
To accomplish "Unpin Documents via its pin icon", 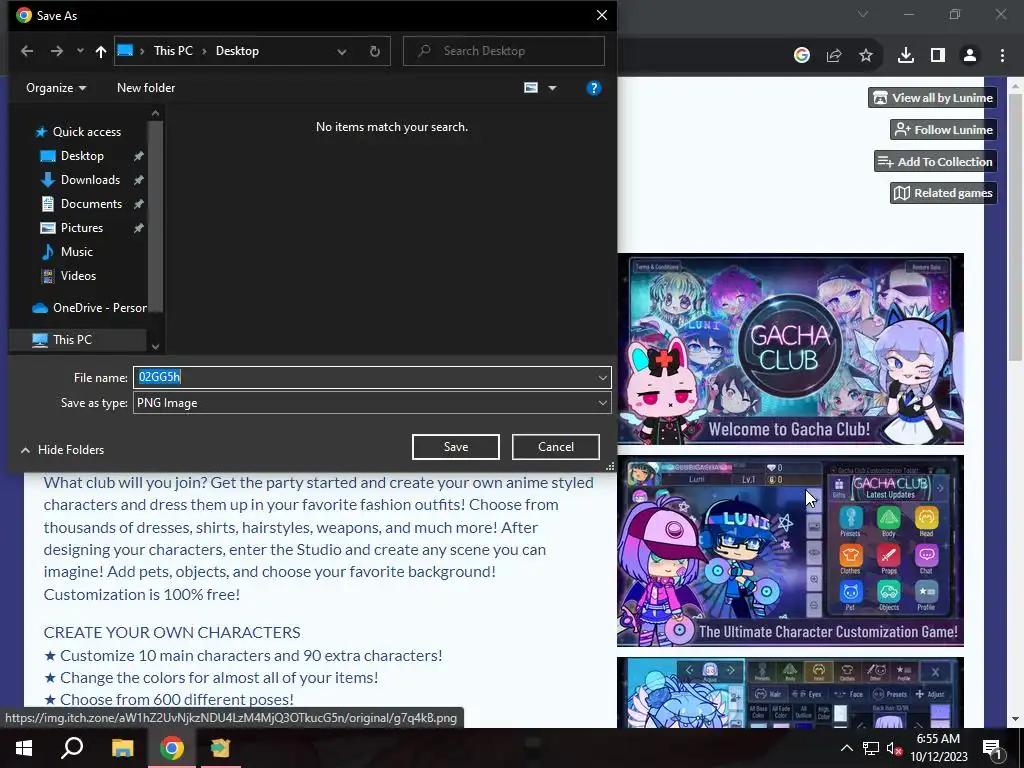I will [x=138, y=204].
